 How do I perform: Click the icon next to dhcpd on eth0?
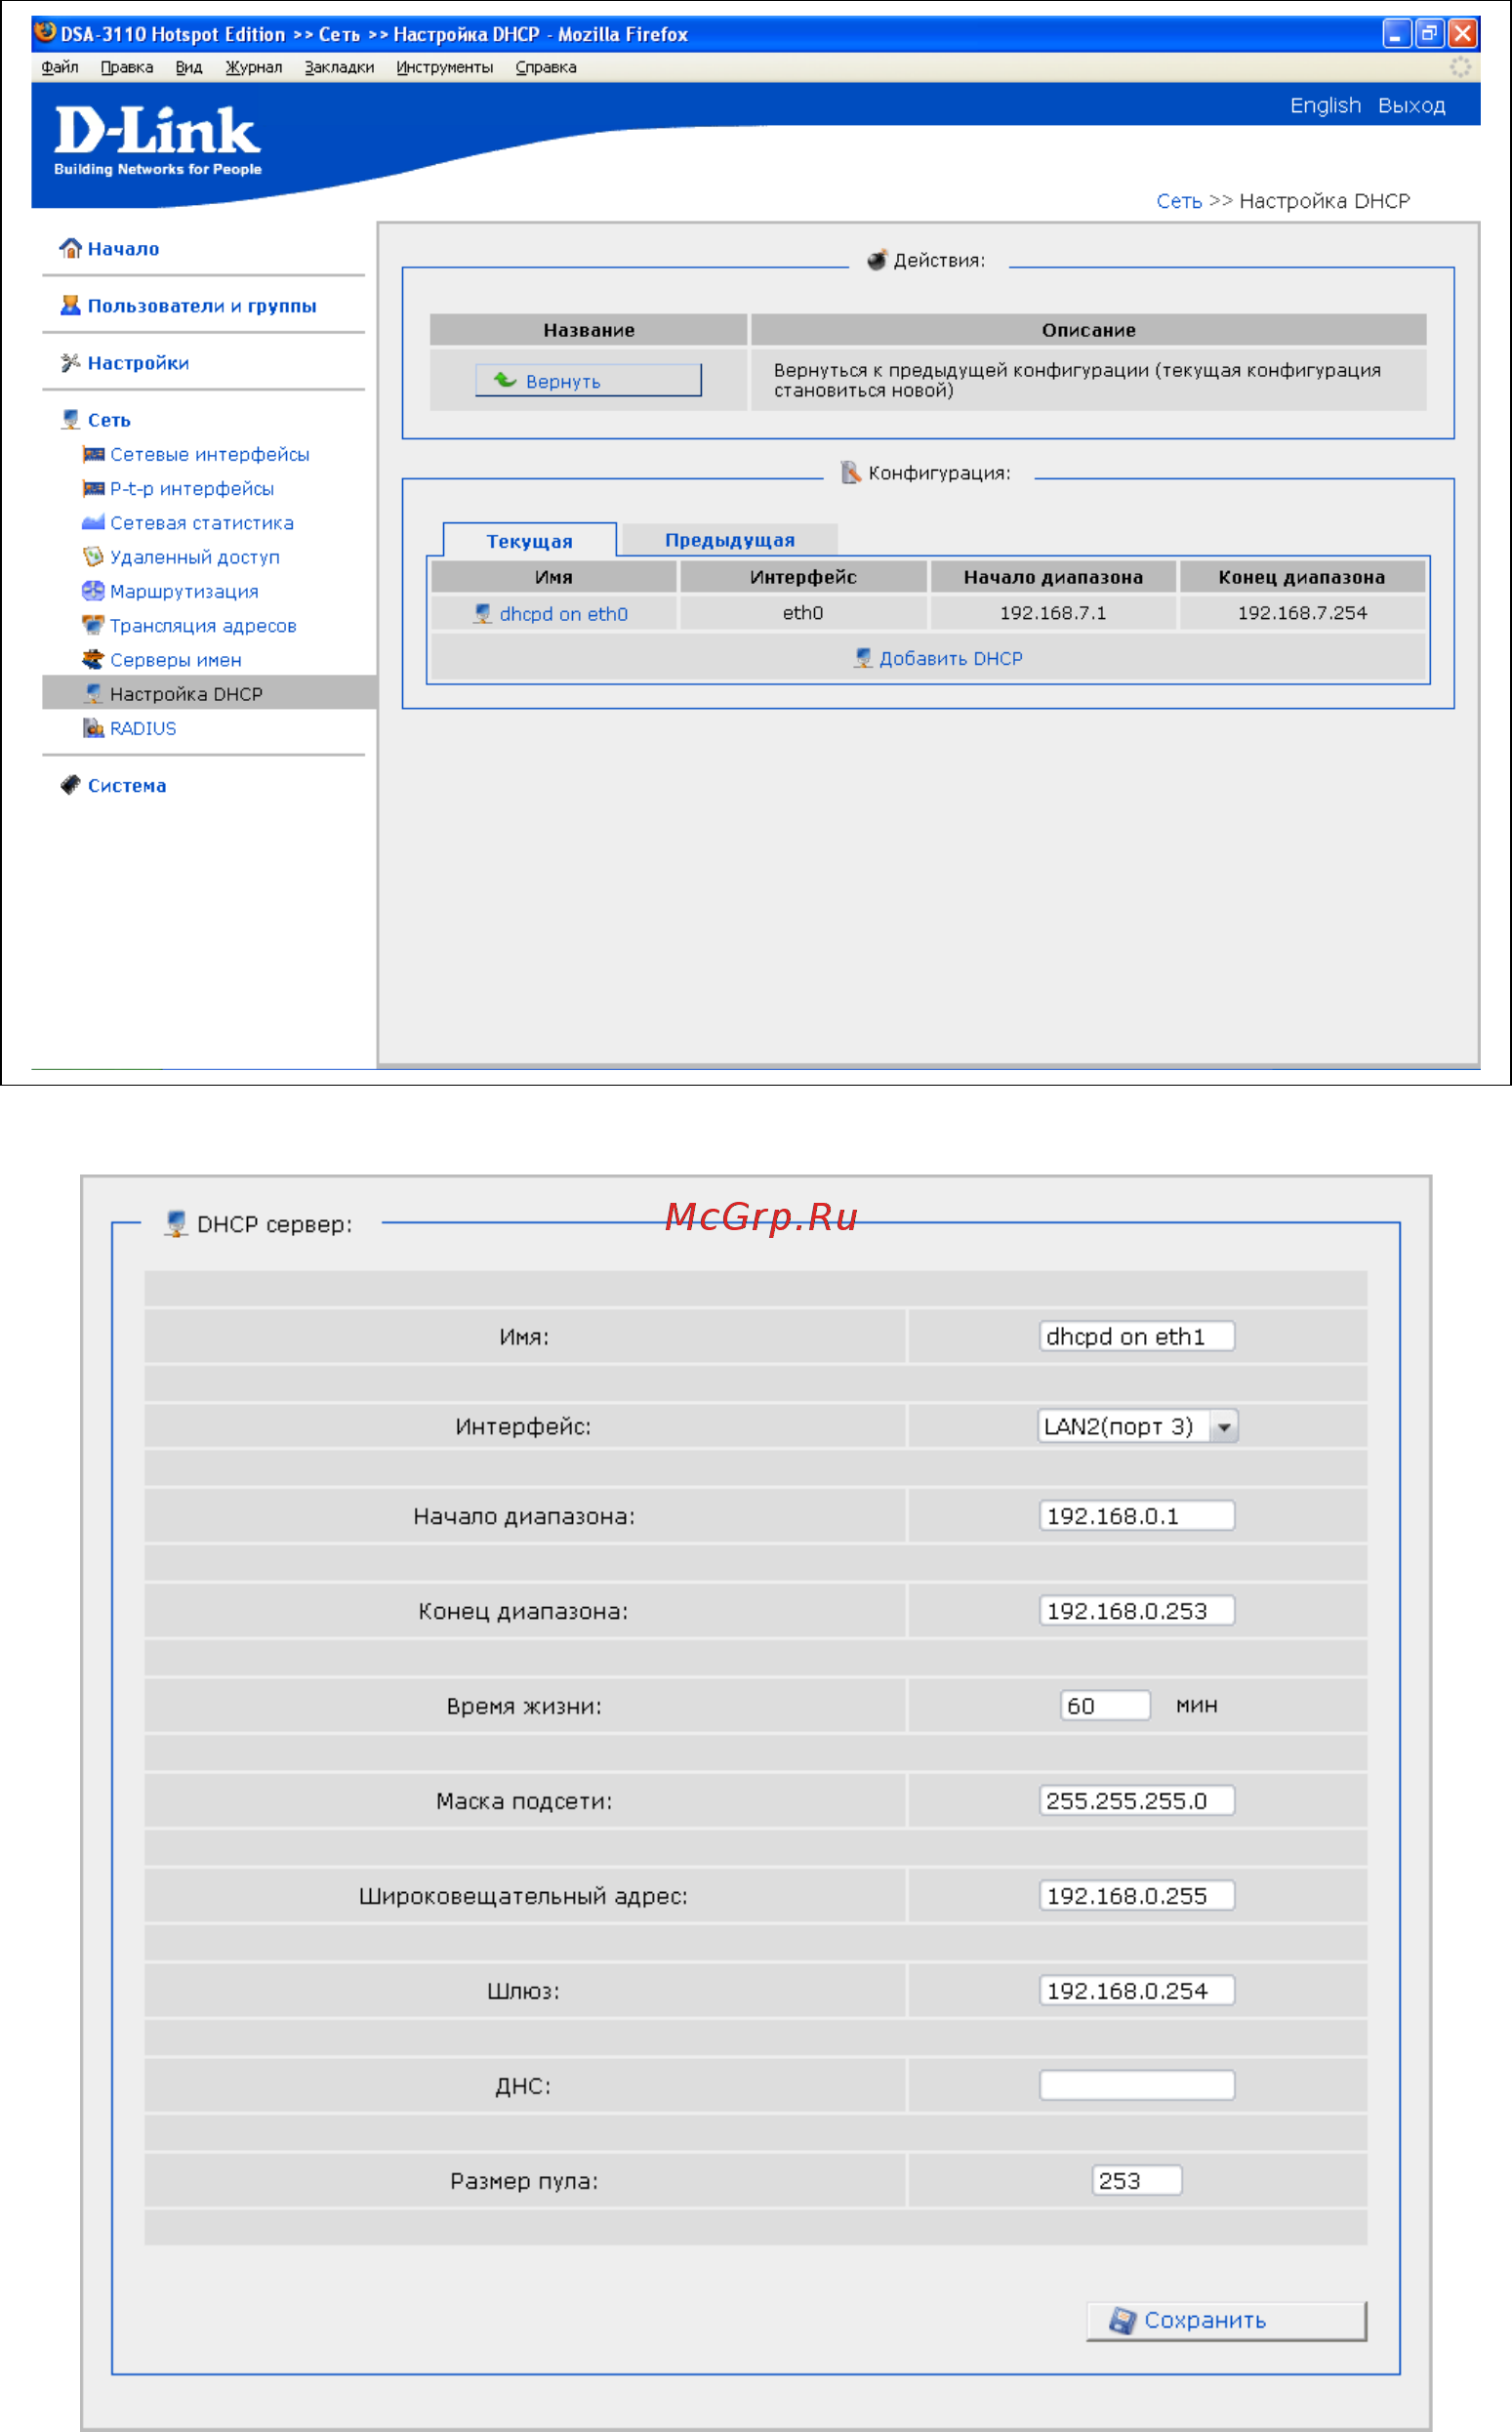(x=482, y=613)
